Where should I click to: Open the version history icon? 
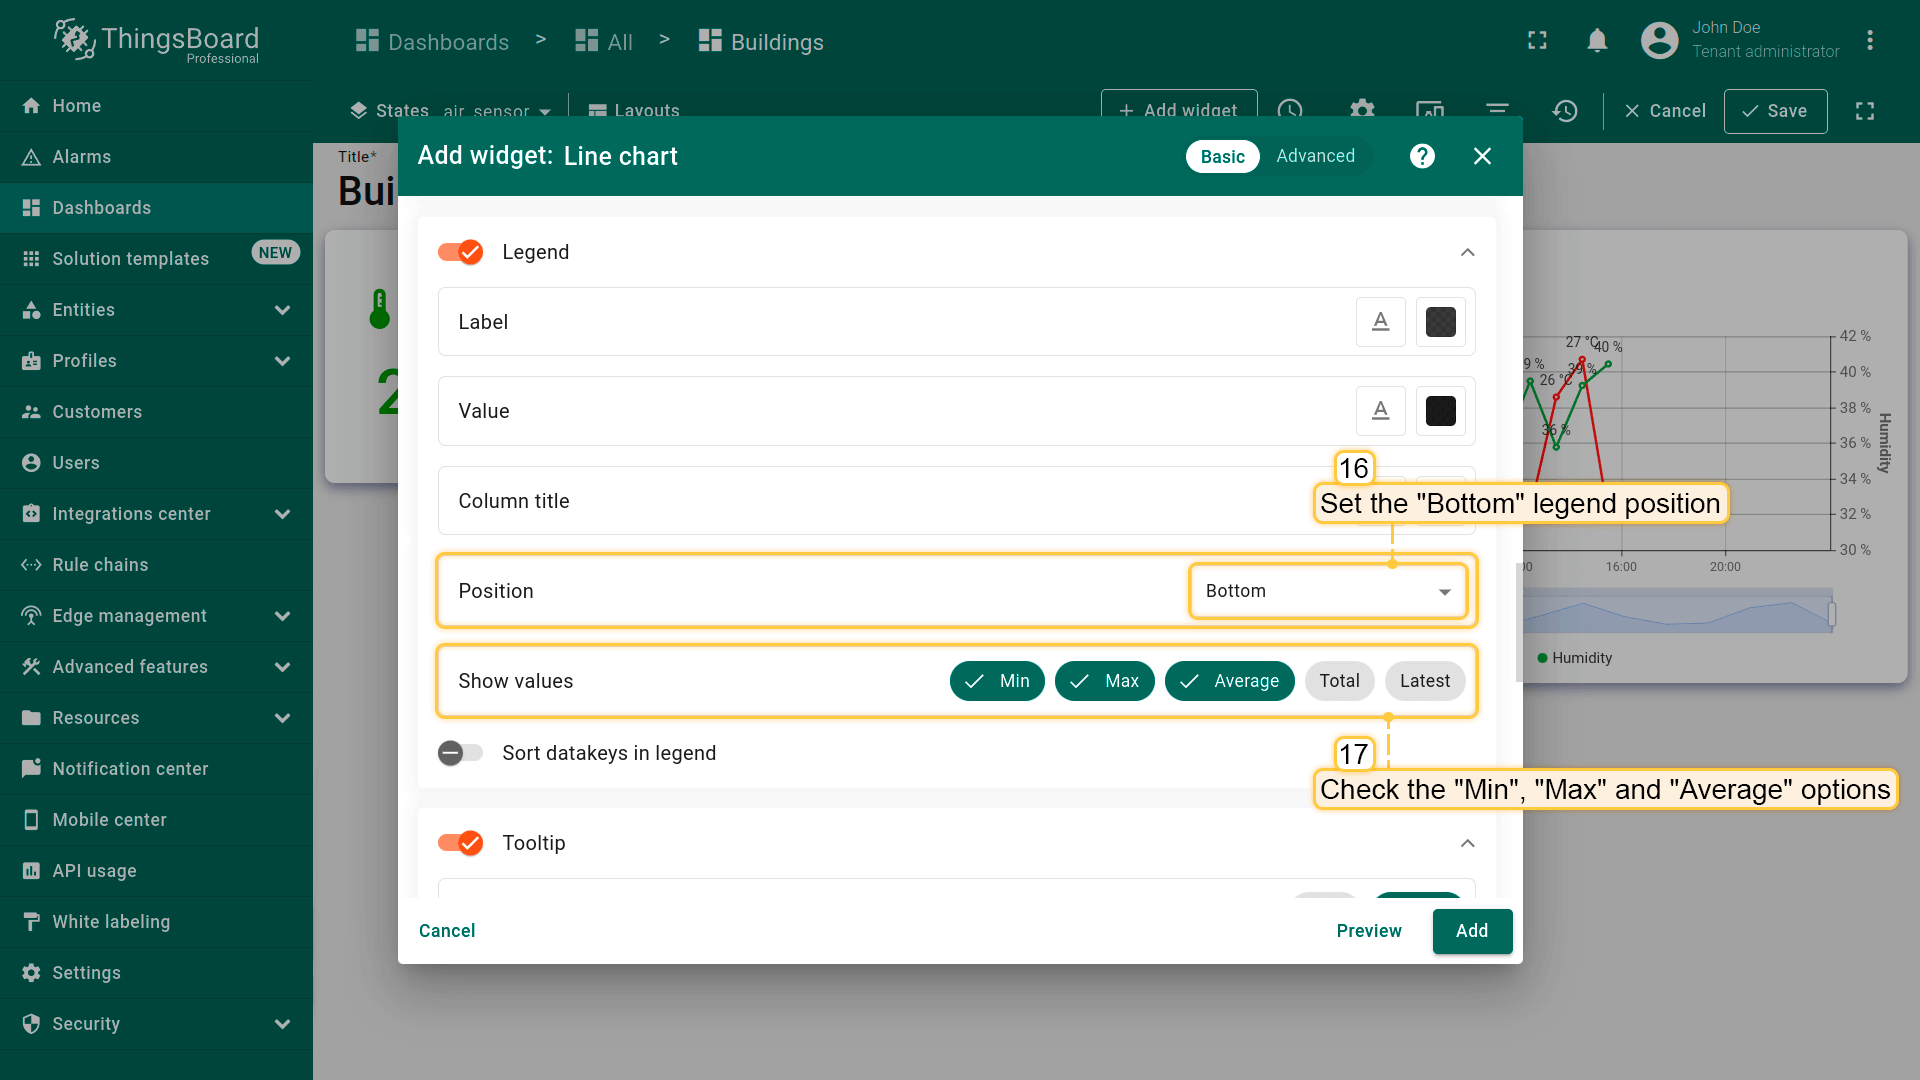[x=1565, y=110]
